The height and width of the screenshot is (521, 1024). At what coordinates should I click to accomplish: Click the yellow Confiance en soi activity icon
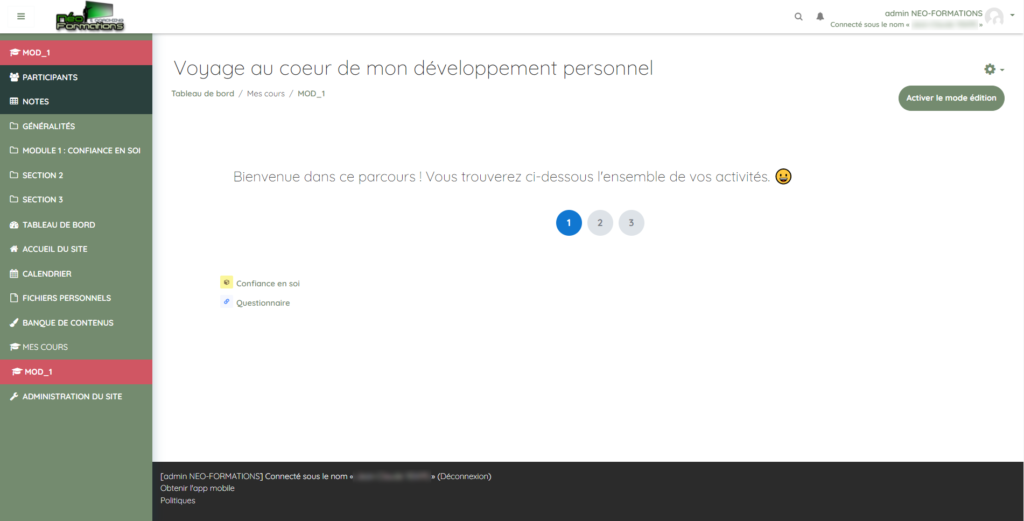point(227,283)
